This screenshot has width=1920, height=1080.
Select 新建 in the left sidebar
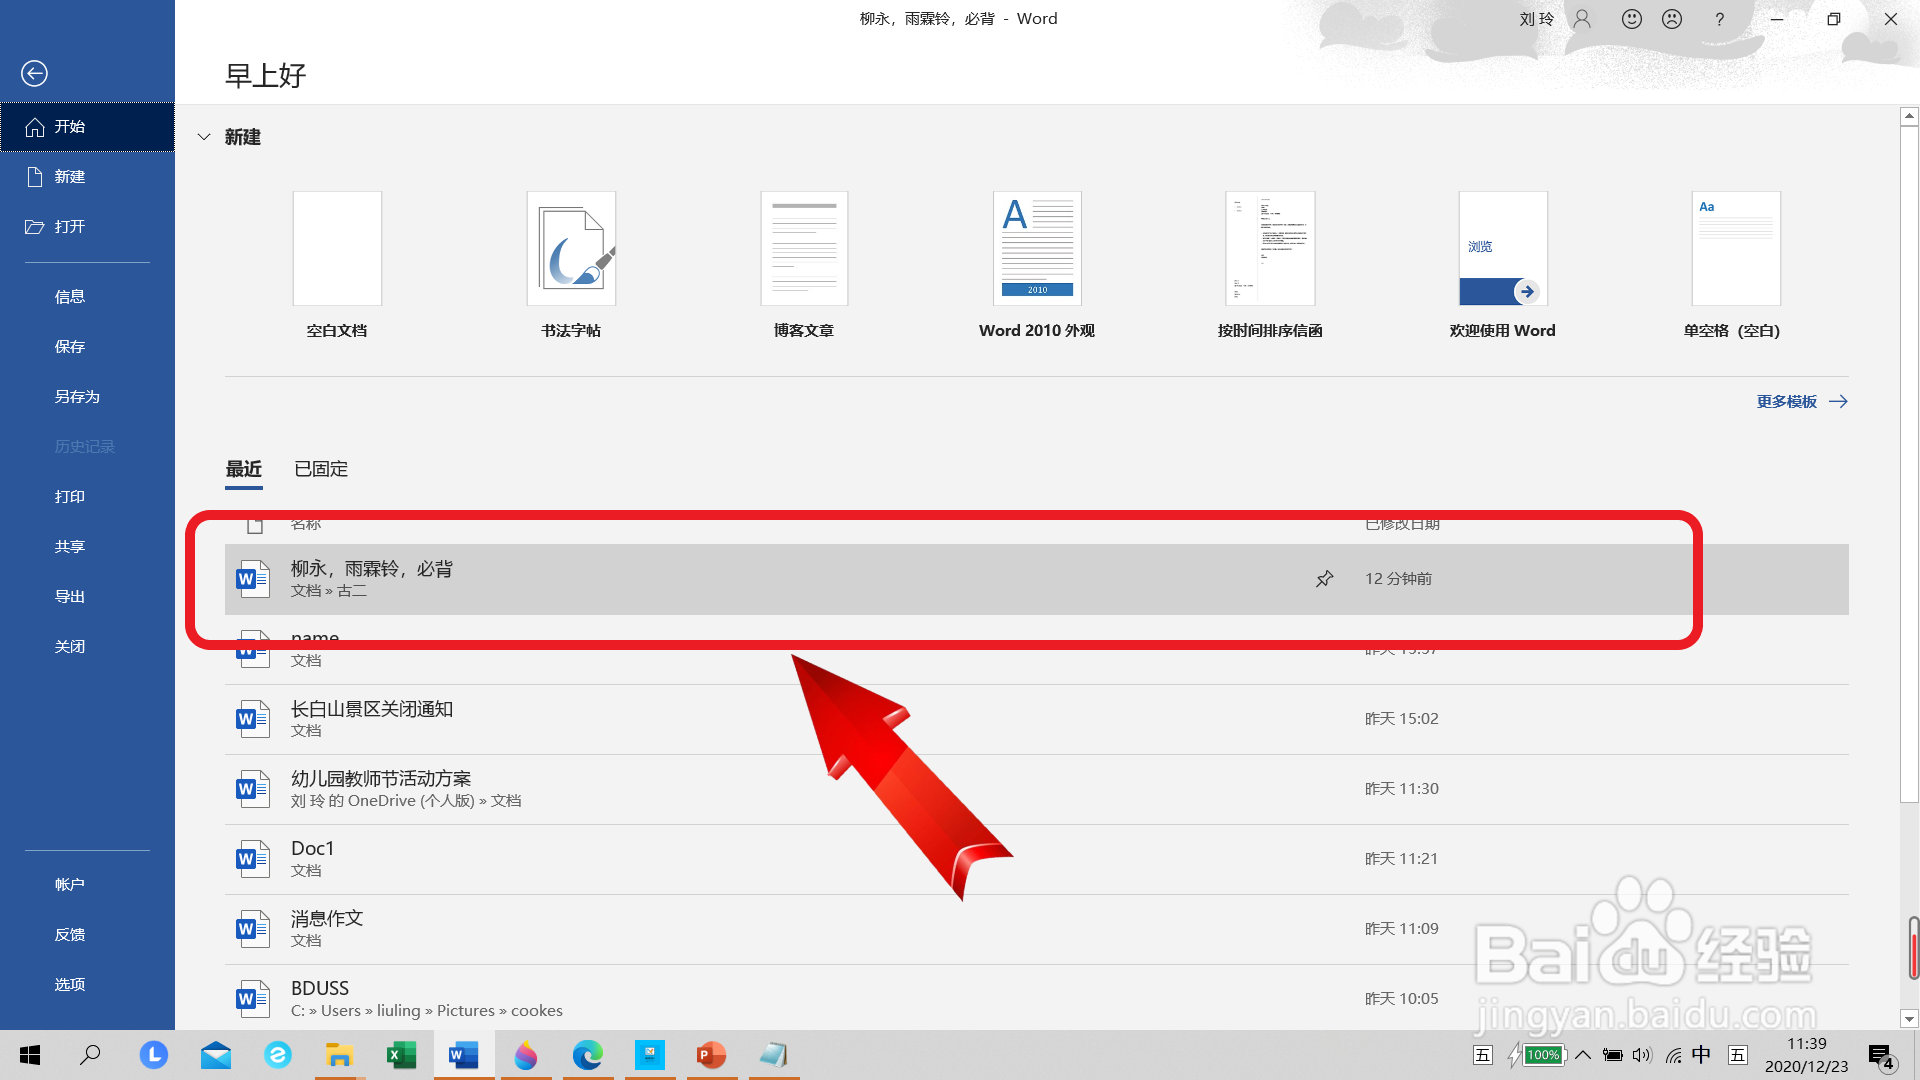[x=87, y=177]
